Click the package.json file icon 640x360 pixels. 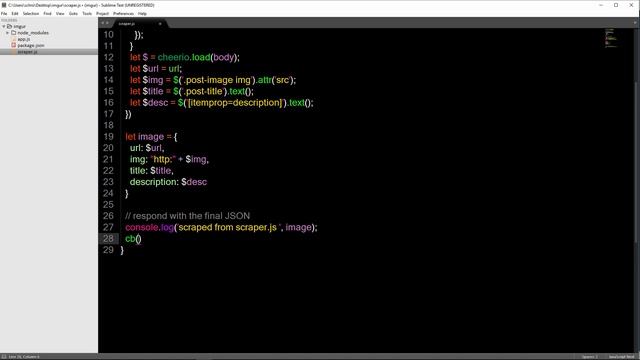pos(13,45)
